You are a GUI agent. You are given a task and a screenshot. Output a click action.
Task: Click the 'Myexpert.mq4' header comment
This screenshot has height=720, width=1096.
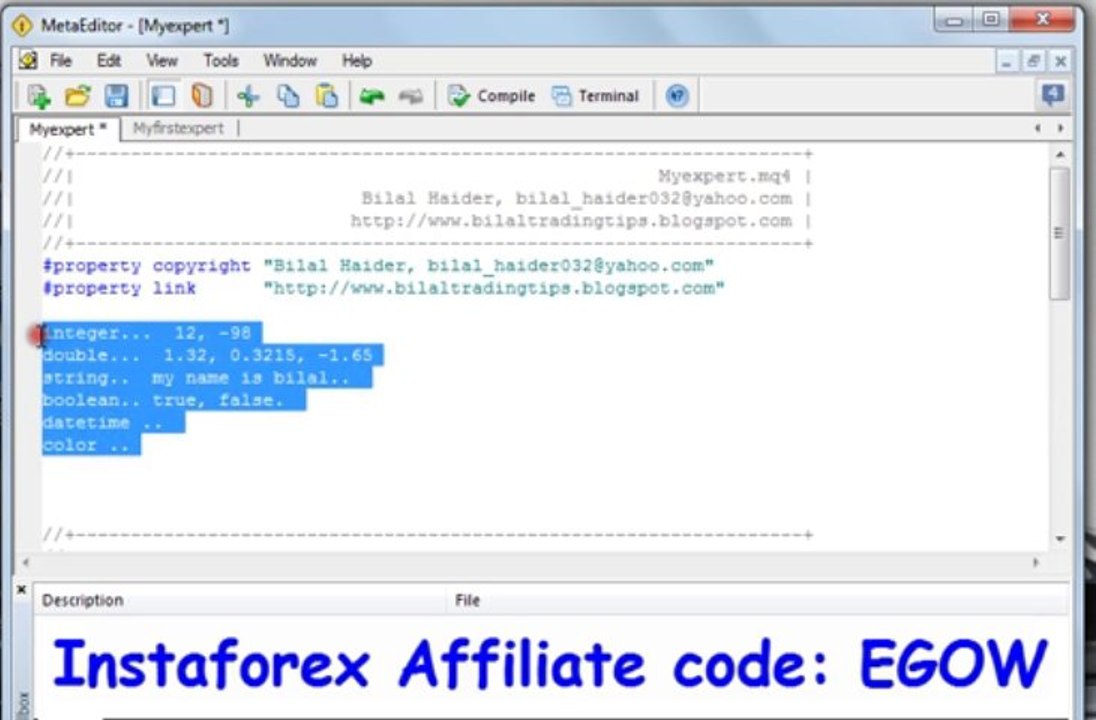(x=724, y=176)
